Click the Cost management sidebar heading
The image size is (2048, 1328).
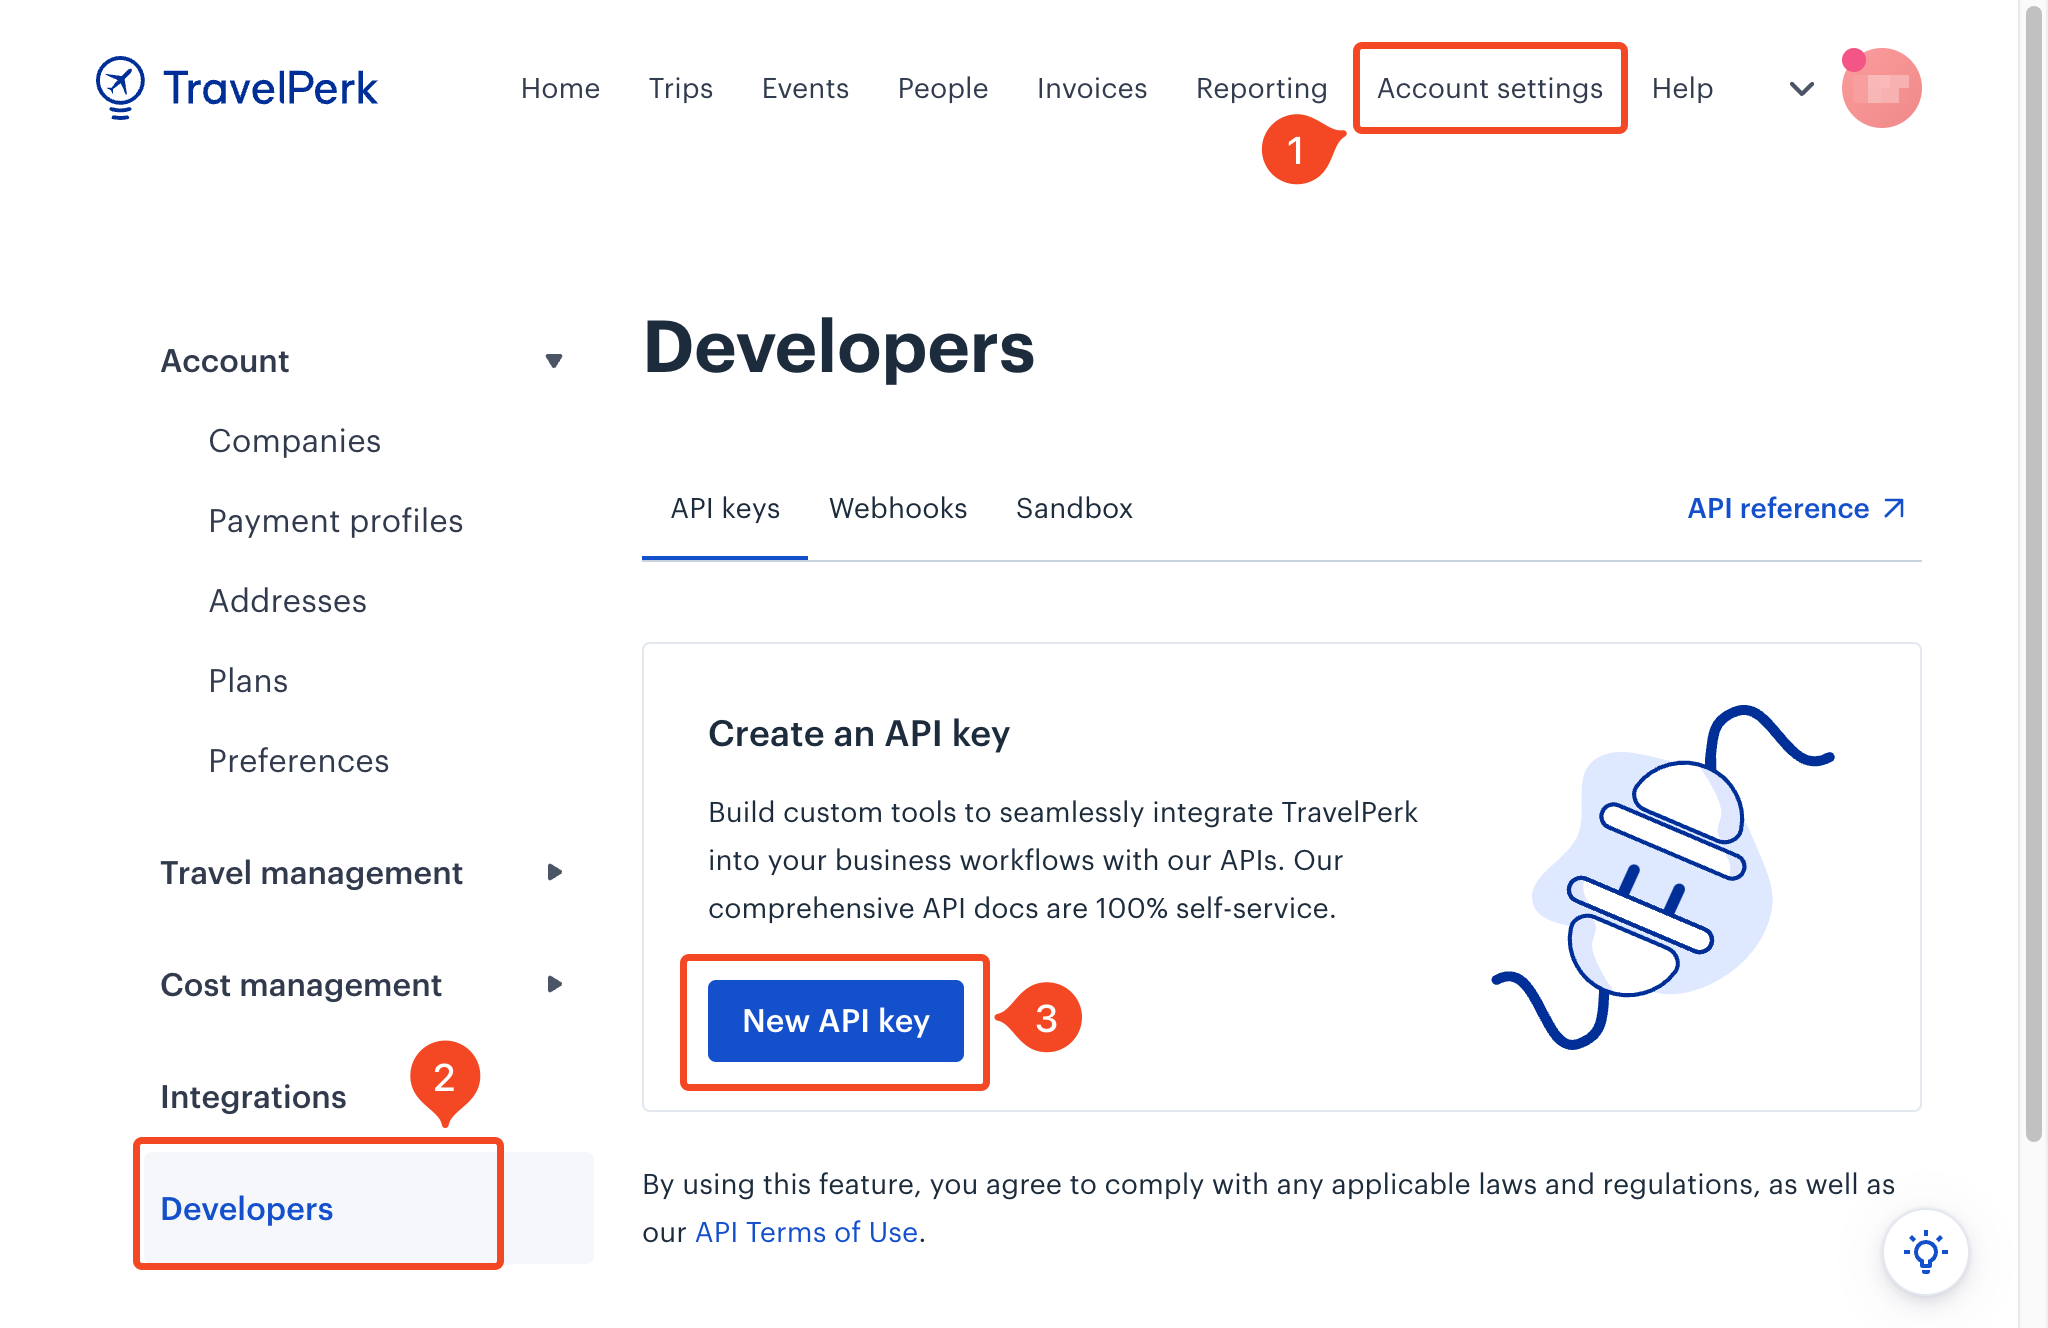pyautogui.click(x=301, y=985)
